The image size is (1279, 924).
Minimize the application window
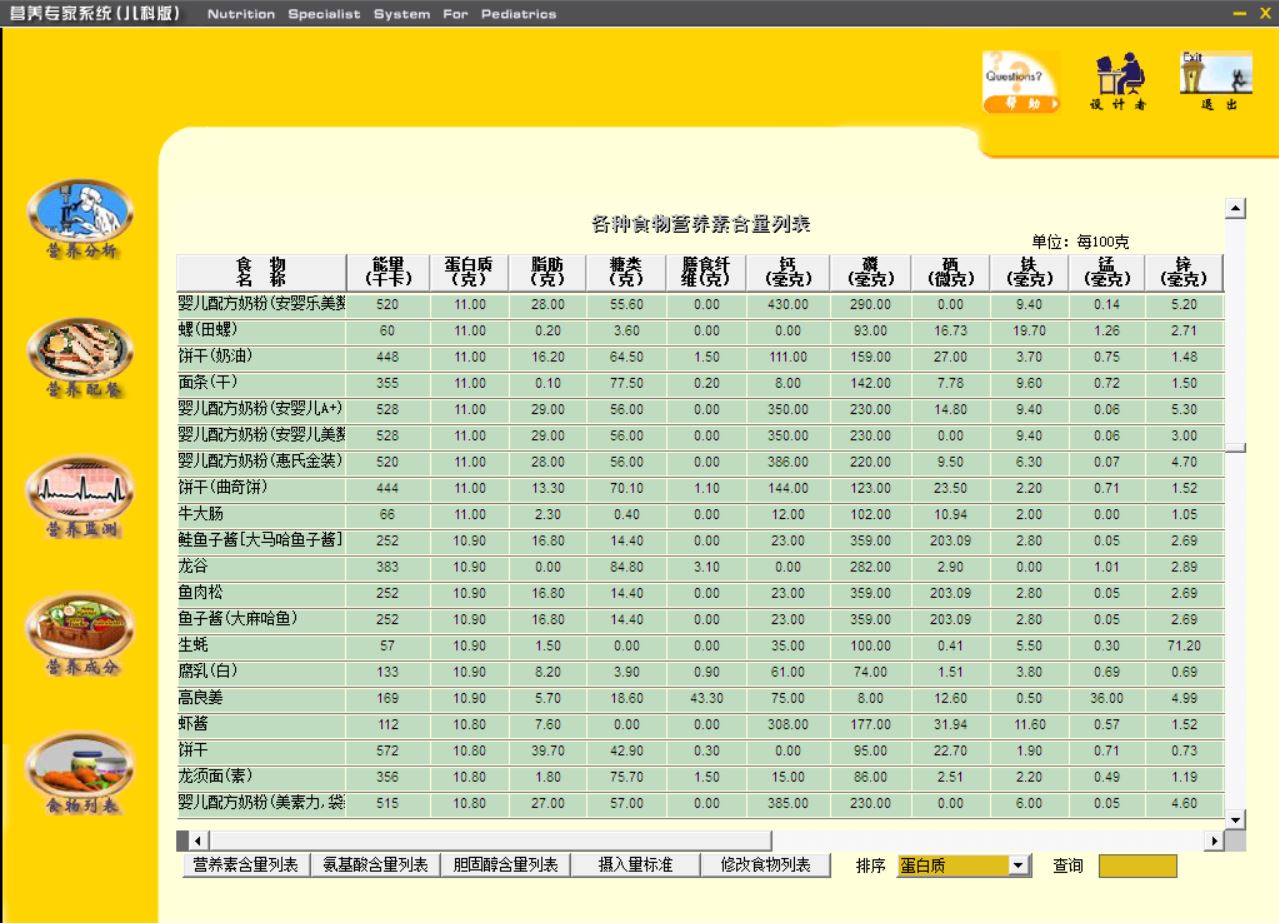point(1240,13)
